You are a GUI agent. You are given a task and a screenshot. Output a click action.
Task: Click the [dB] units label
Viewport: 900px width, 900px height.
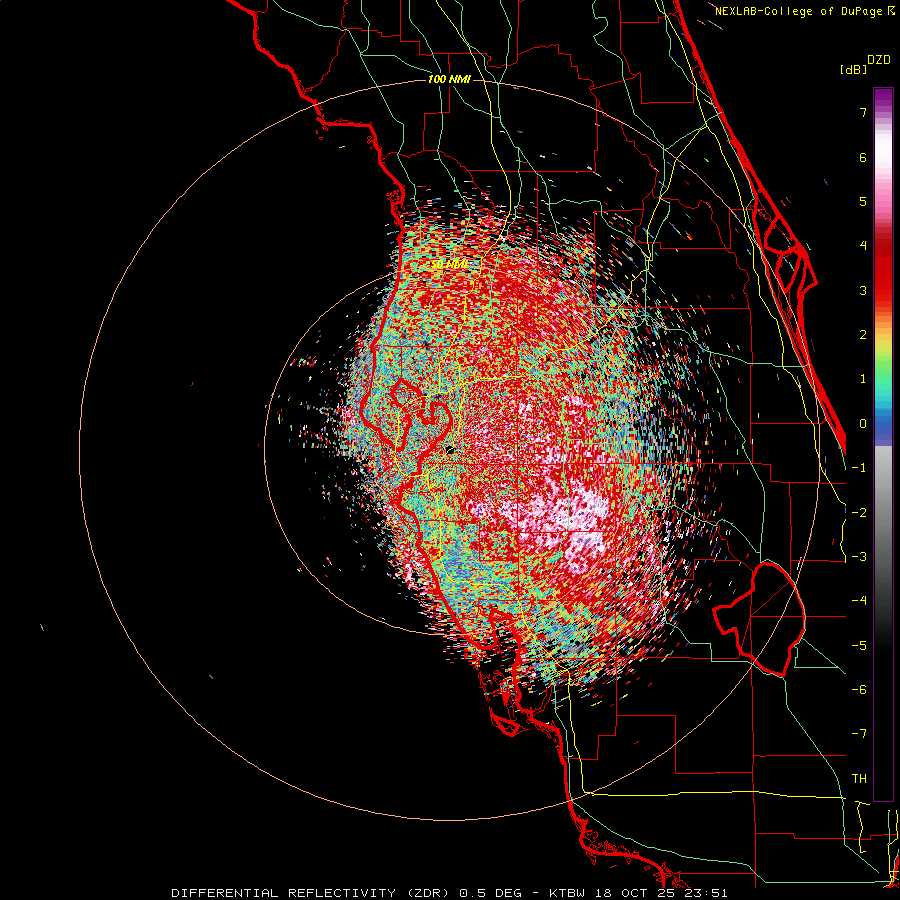(x=853, y=69)
